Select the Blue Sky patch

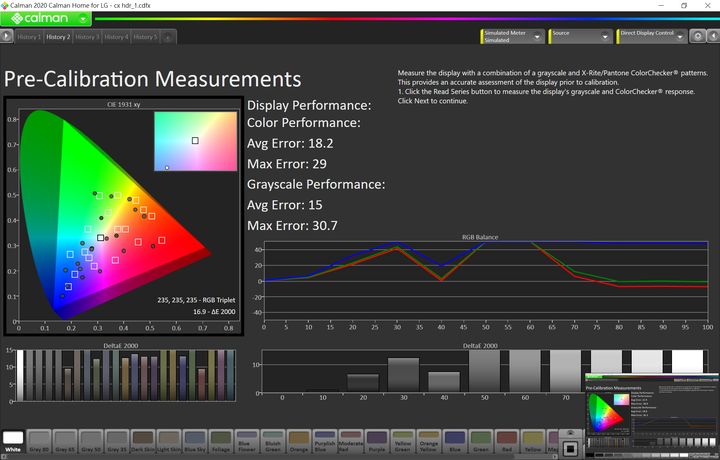[195, 441]
